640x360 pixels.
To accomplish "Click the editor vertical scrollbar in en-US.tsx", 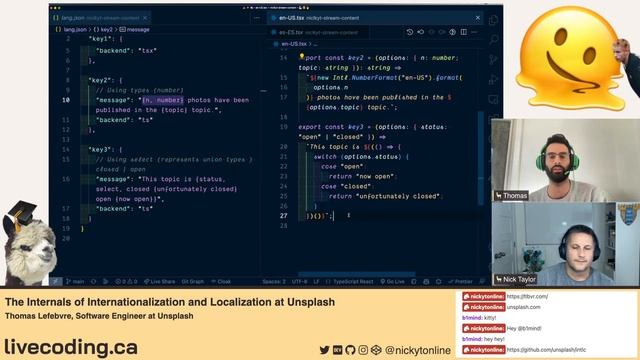I will tap(481, 157).
